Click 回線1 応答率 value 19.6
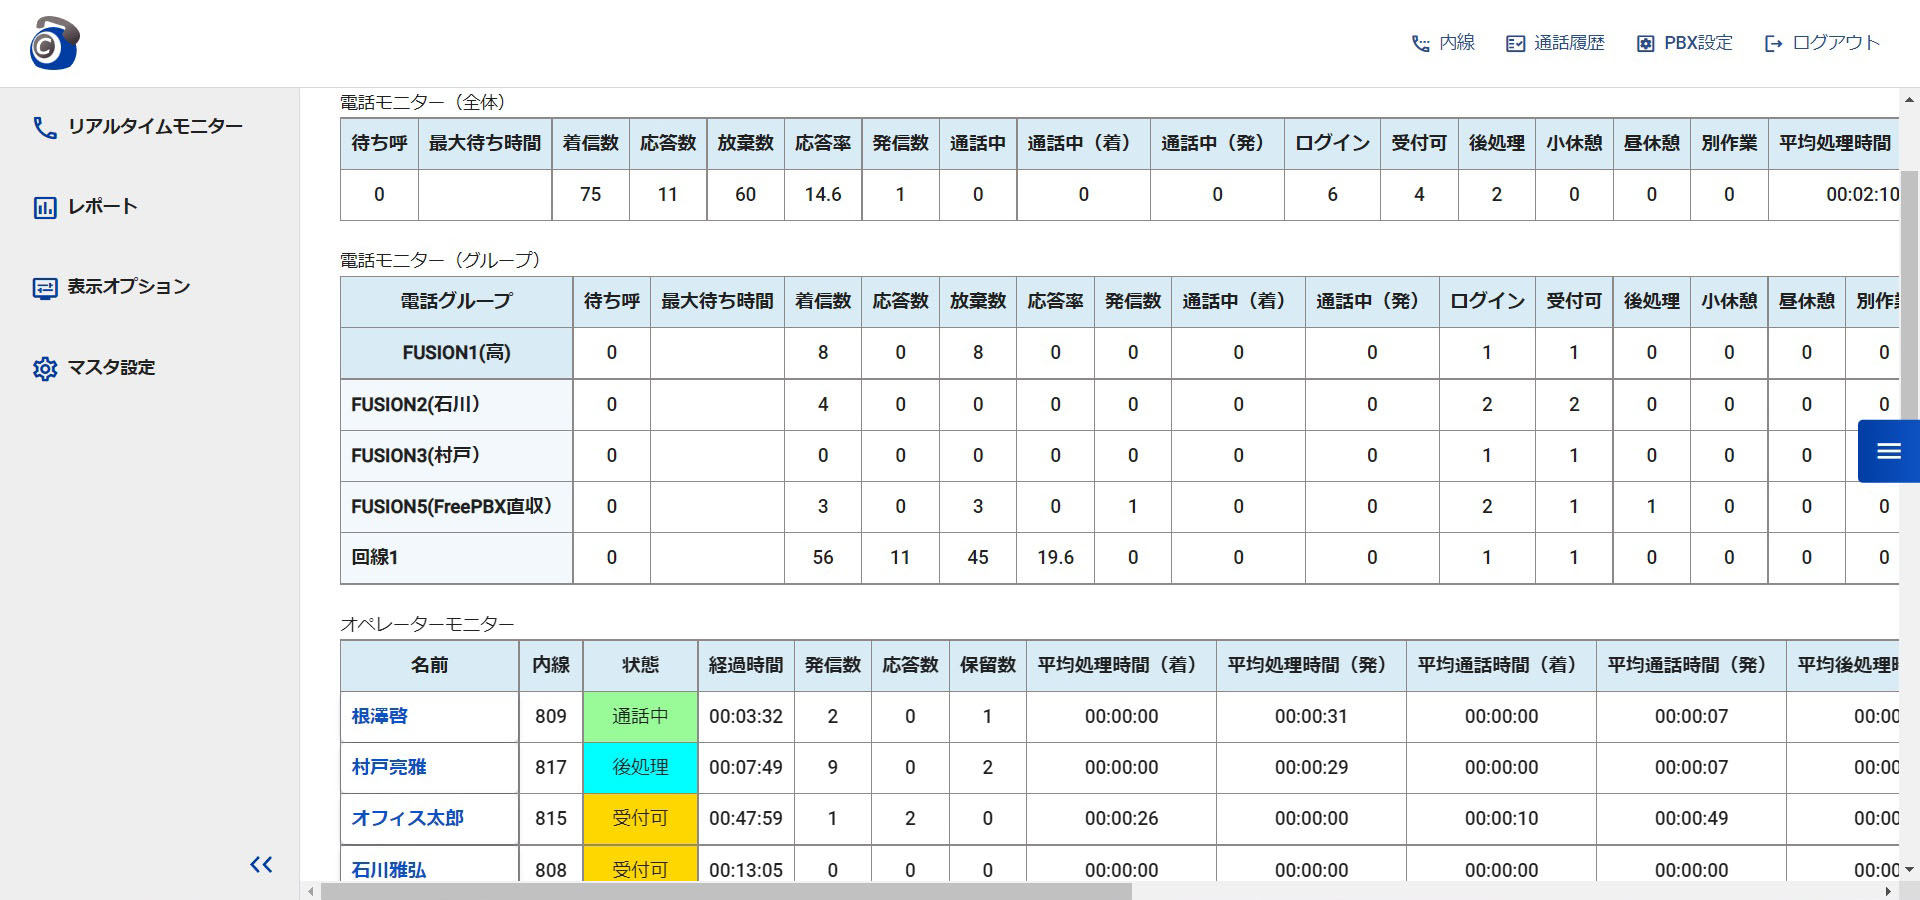 point(1055,557)
